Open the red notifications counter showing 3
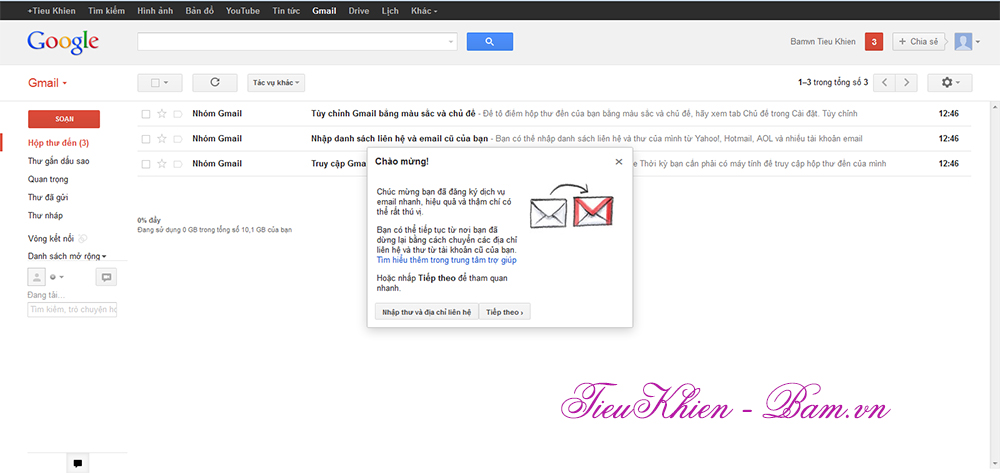Image resolution: width=1000 pixels, height=473 pixels. 874,41
